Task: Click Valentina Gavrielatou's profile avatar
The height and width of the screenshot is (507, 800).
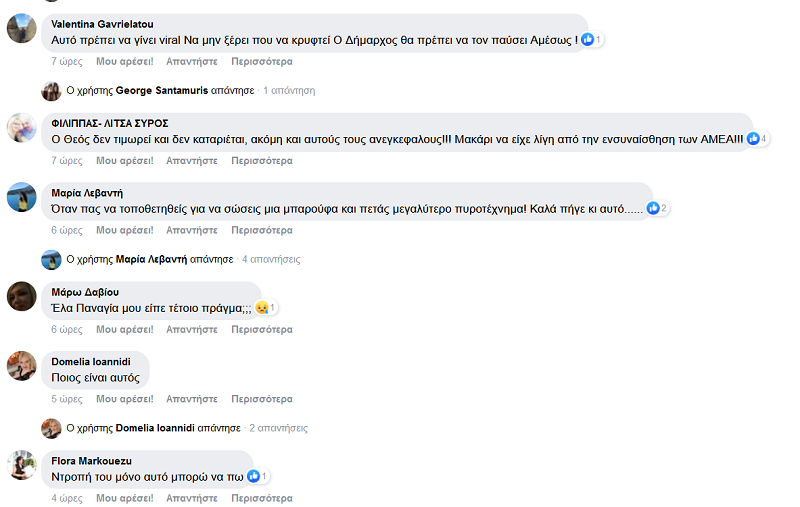Action: (x=22, y=30)
